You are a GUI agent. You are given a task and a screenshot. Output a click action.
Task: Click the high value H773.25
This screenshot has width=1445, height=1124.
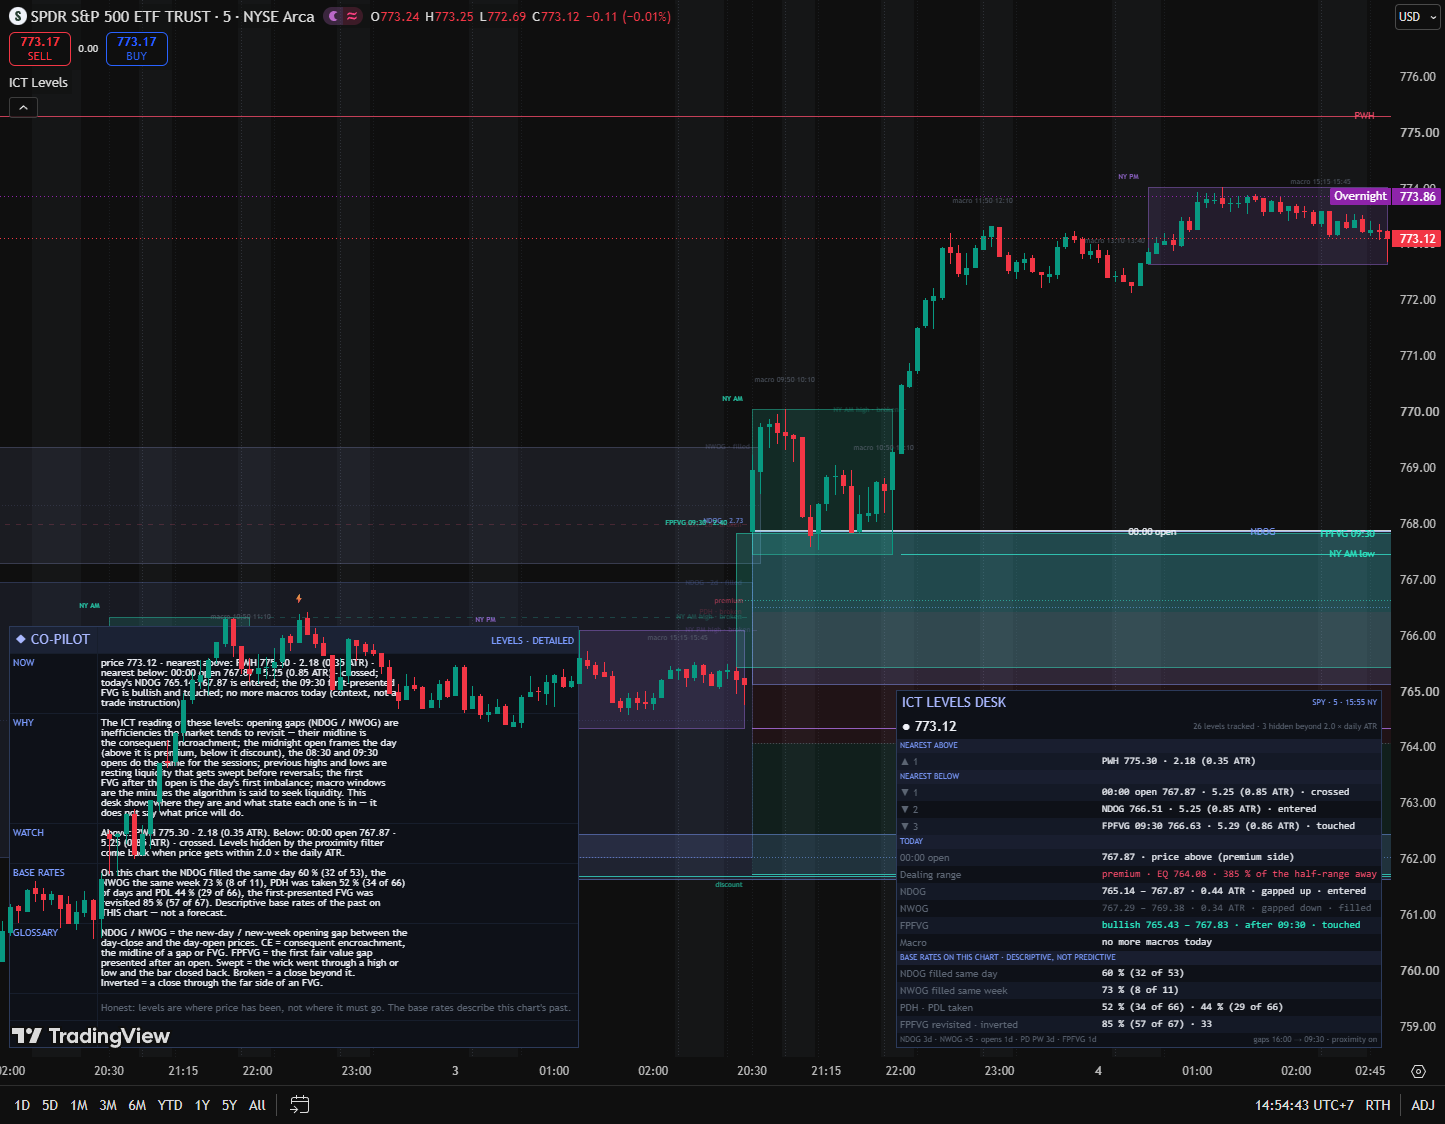pos(449,17)
